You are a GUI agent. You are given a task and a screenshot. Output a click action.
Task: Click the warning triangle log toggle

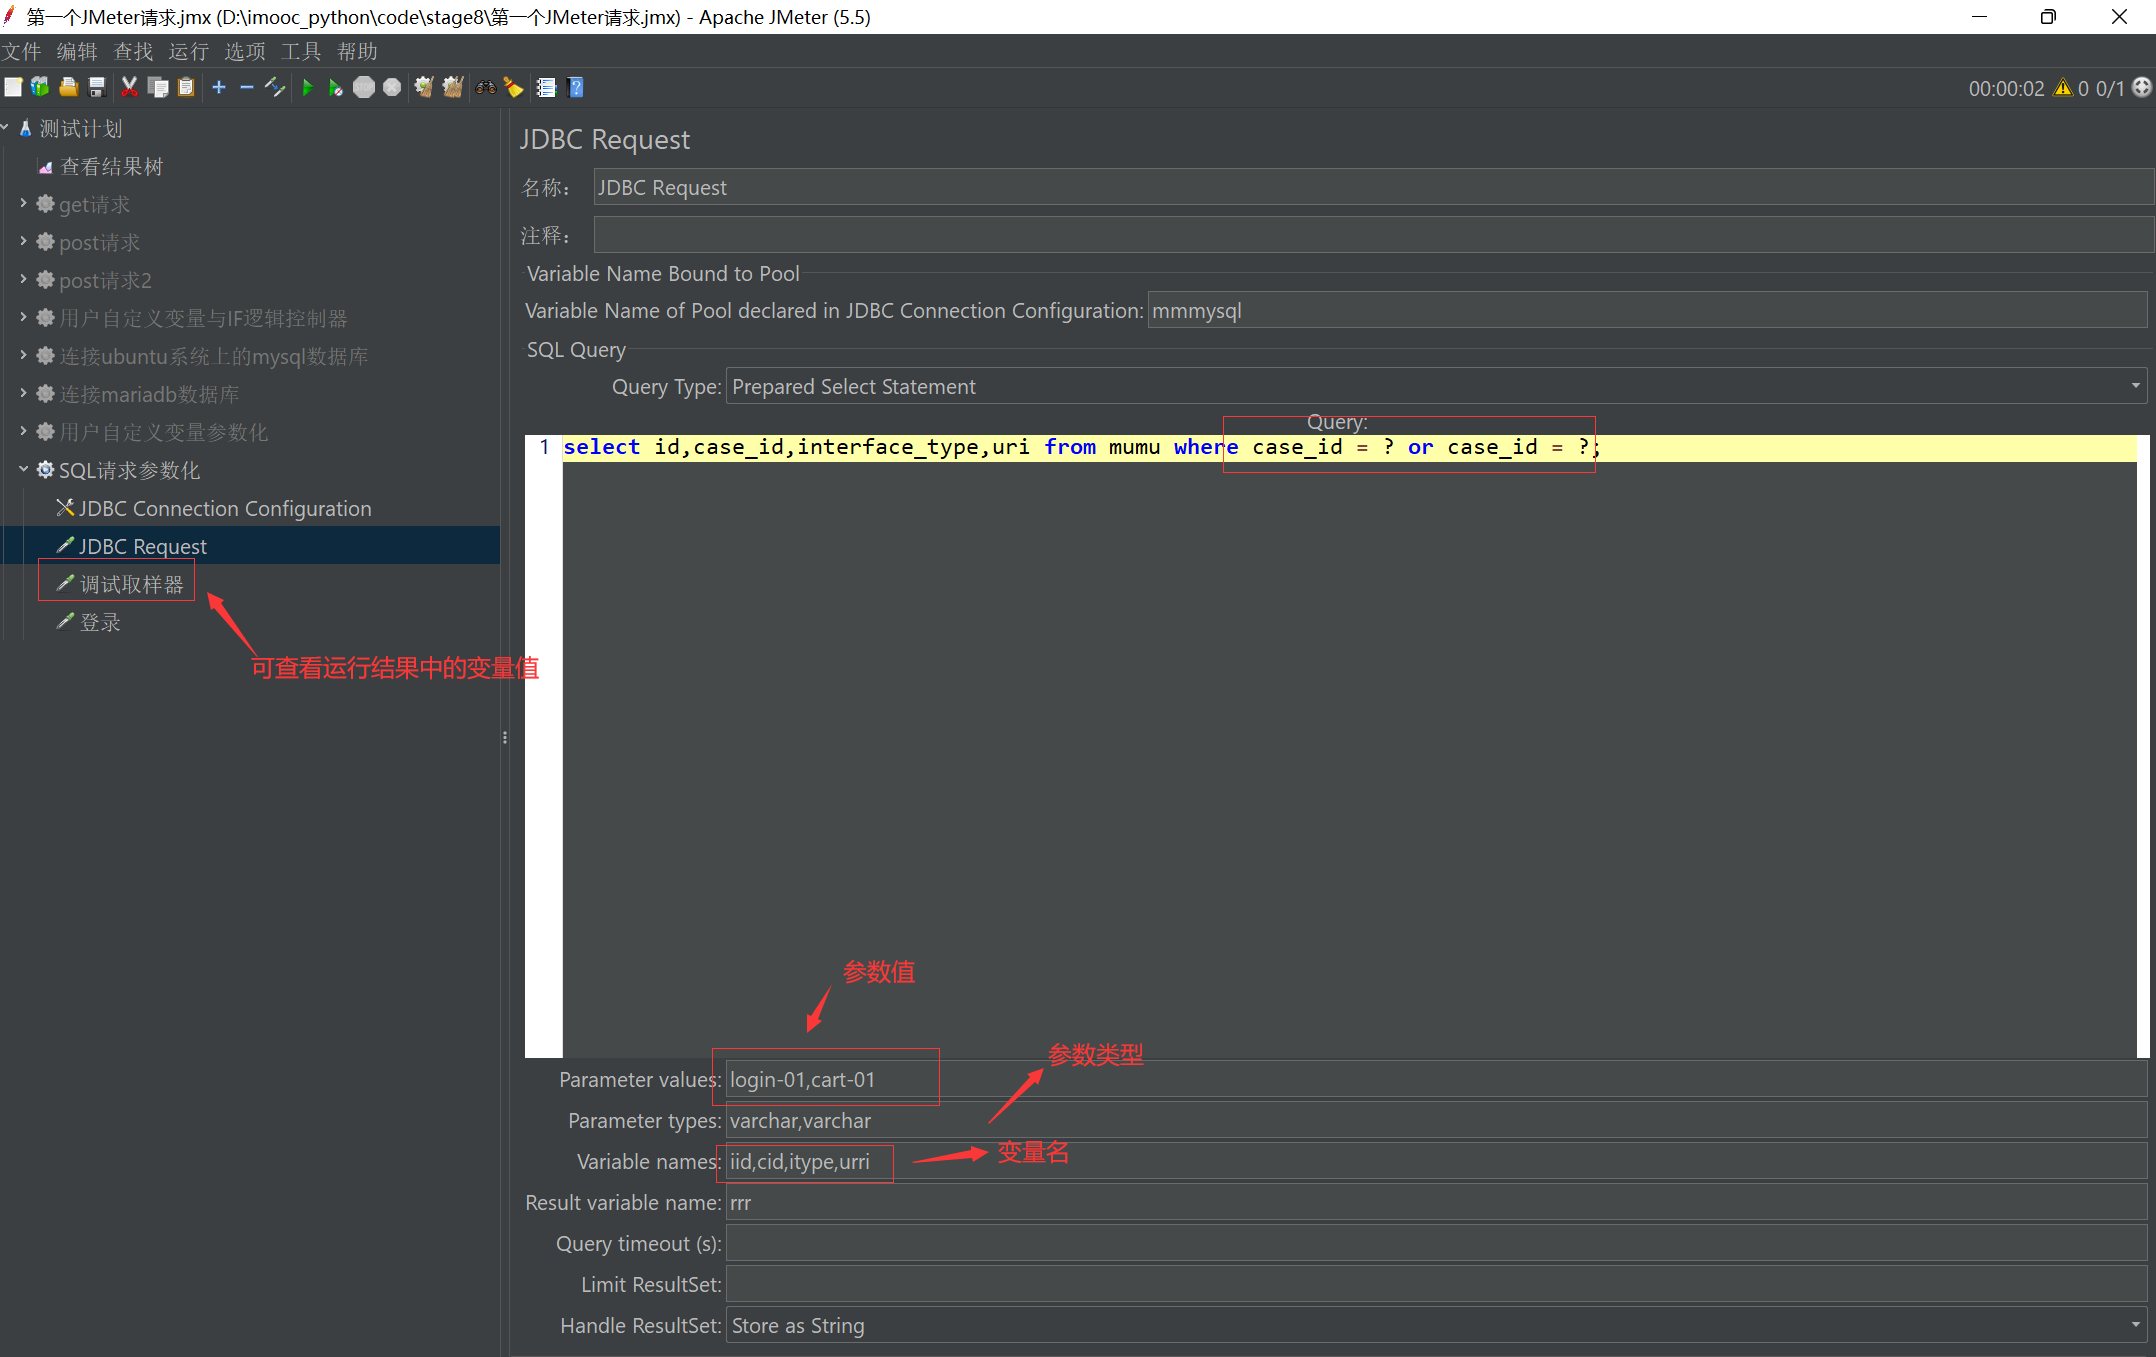2062,88
